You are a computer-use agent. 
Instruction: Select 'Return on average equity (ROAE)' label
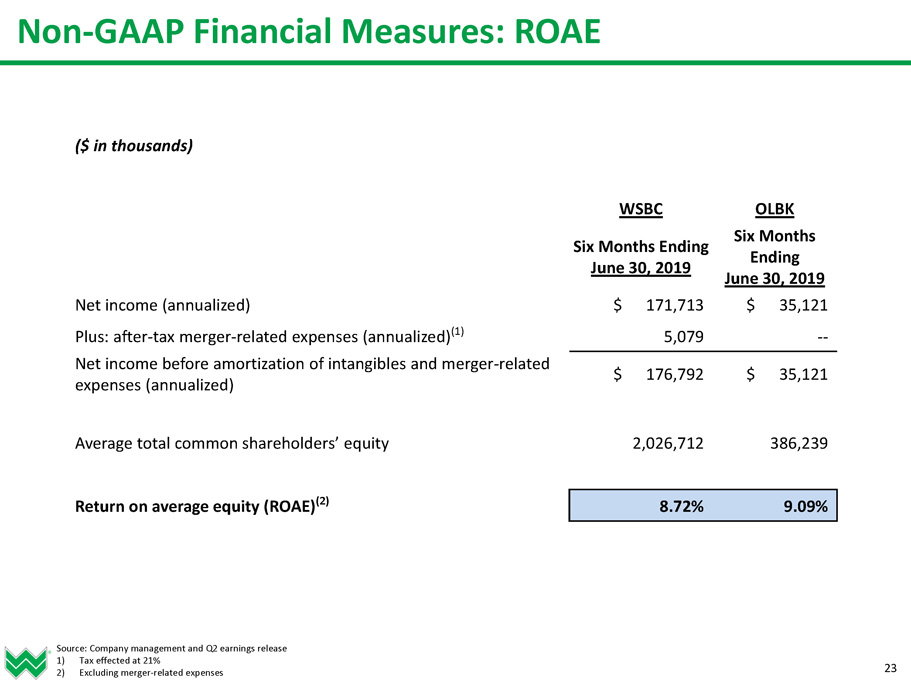(202, 505)
